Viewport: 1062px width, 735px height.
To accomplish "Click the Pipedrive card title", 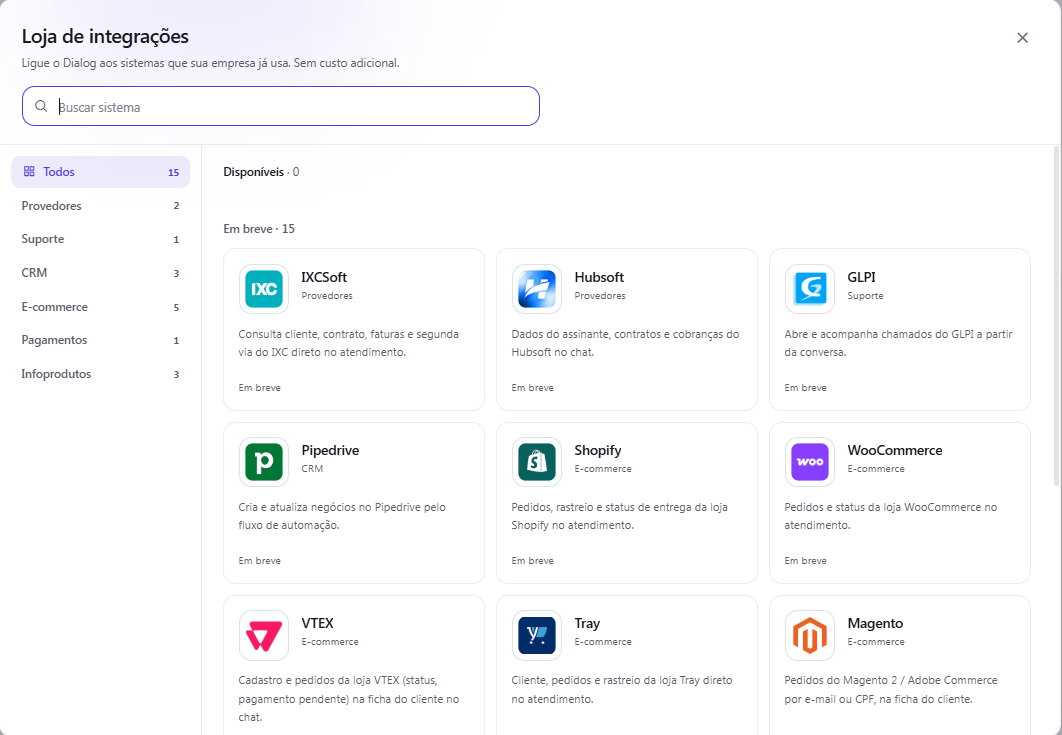I will (330, 450).
